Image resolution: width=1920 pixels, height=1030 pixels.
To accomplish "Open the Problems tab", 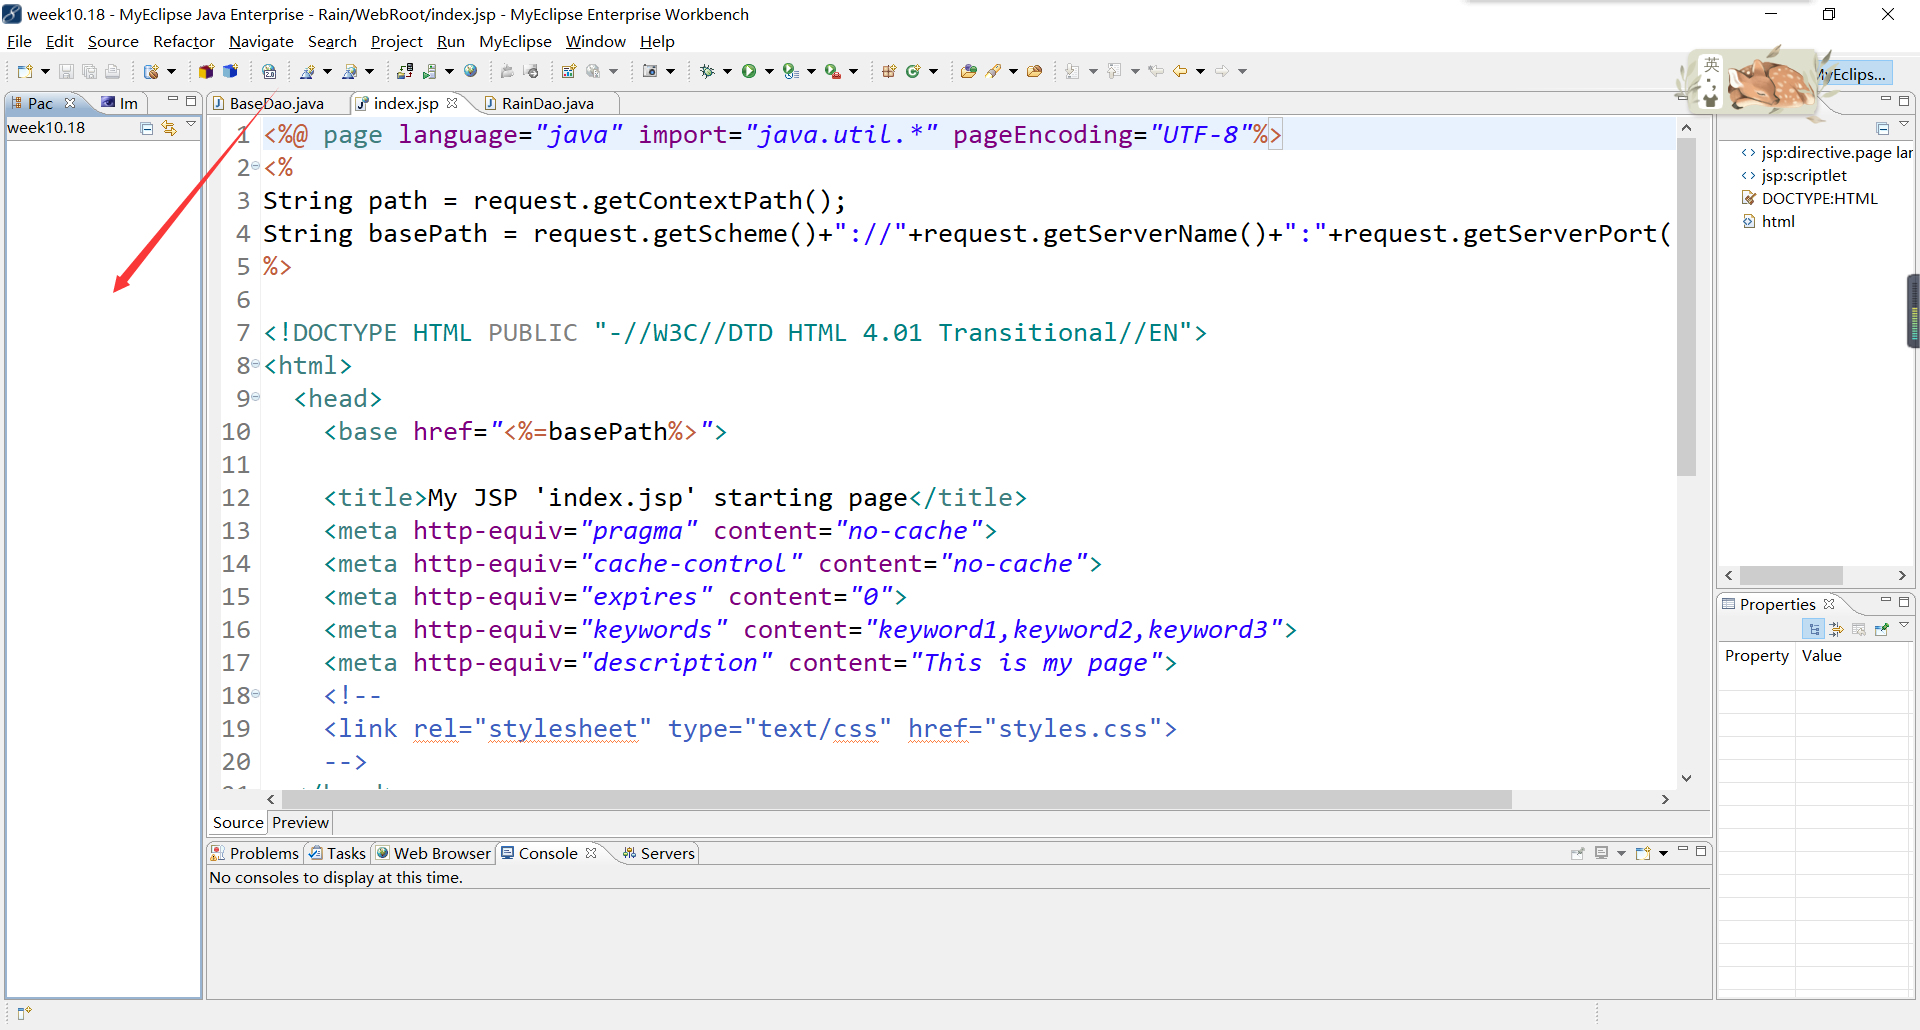I will tap(254, 853).
